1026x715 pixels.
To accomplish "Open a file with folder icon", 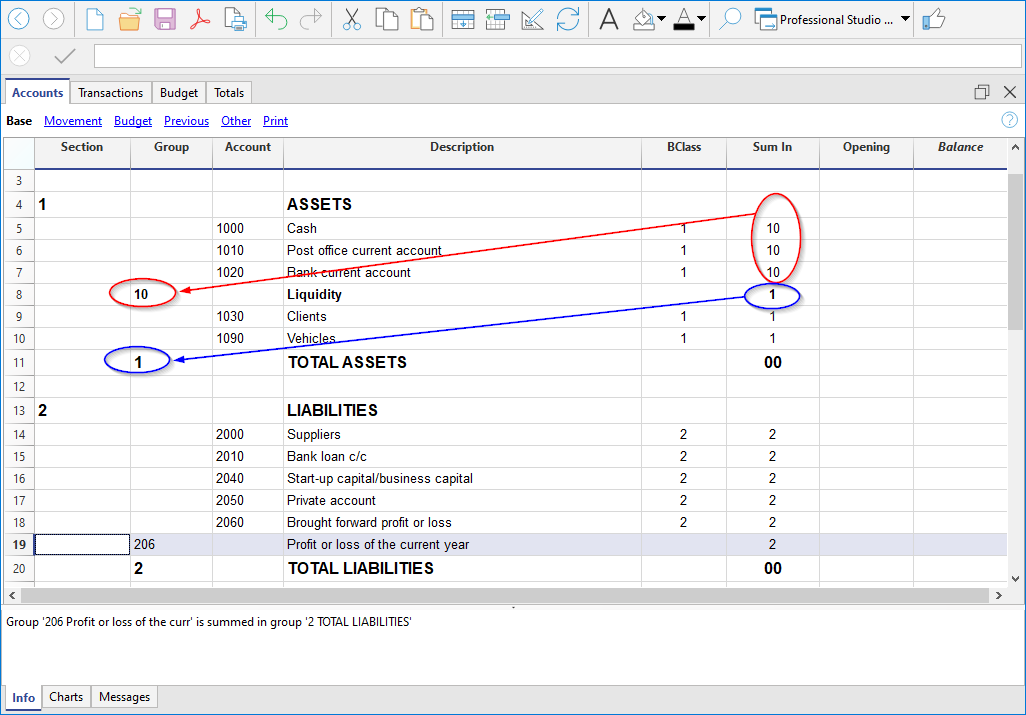I will [x=130, y=19].
